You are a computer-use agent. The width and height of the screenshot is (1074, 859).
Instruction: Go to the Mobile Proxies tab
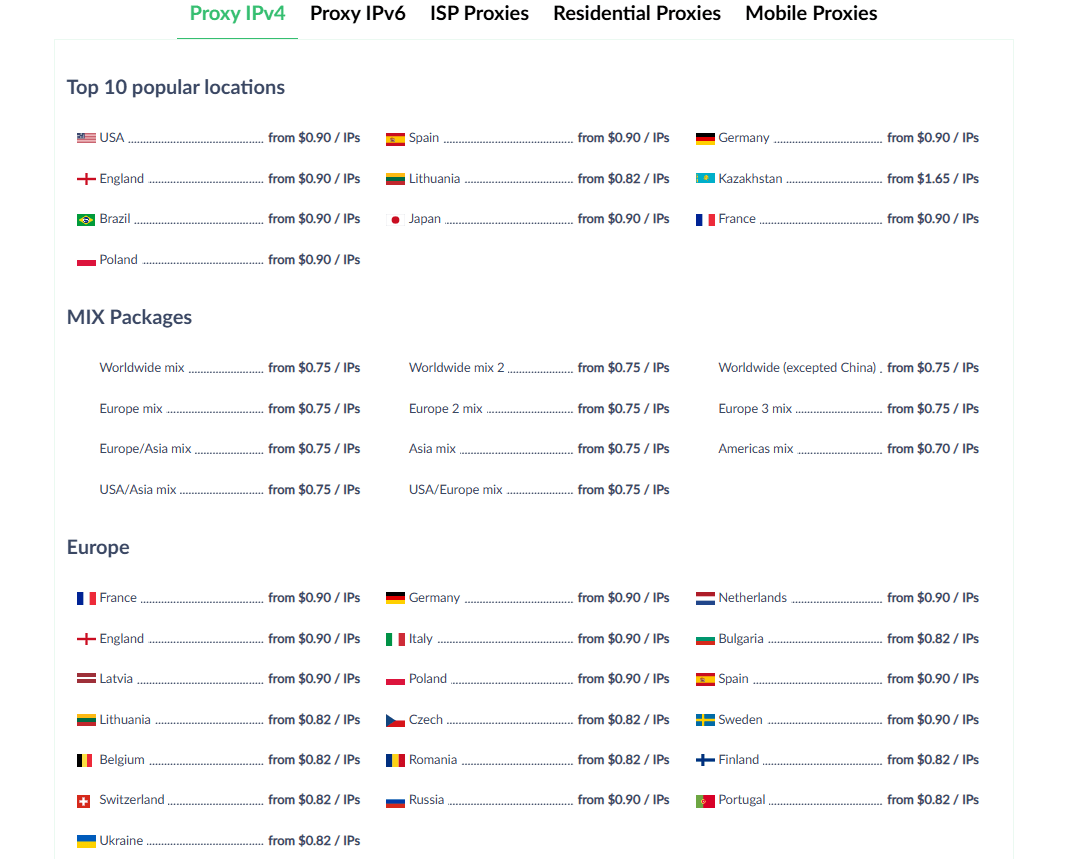[811, 14]
